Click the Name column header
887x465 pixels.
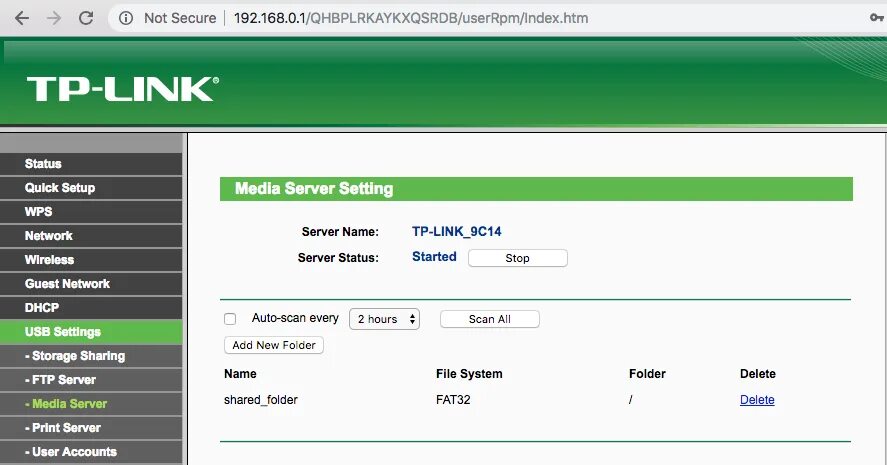[240, 374]
